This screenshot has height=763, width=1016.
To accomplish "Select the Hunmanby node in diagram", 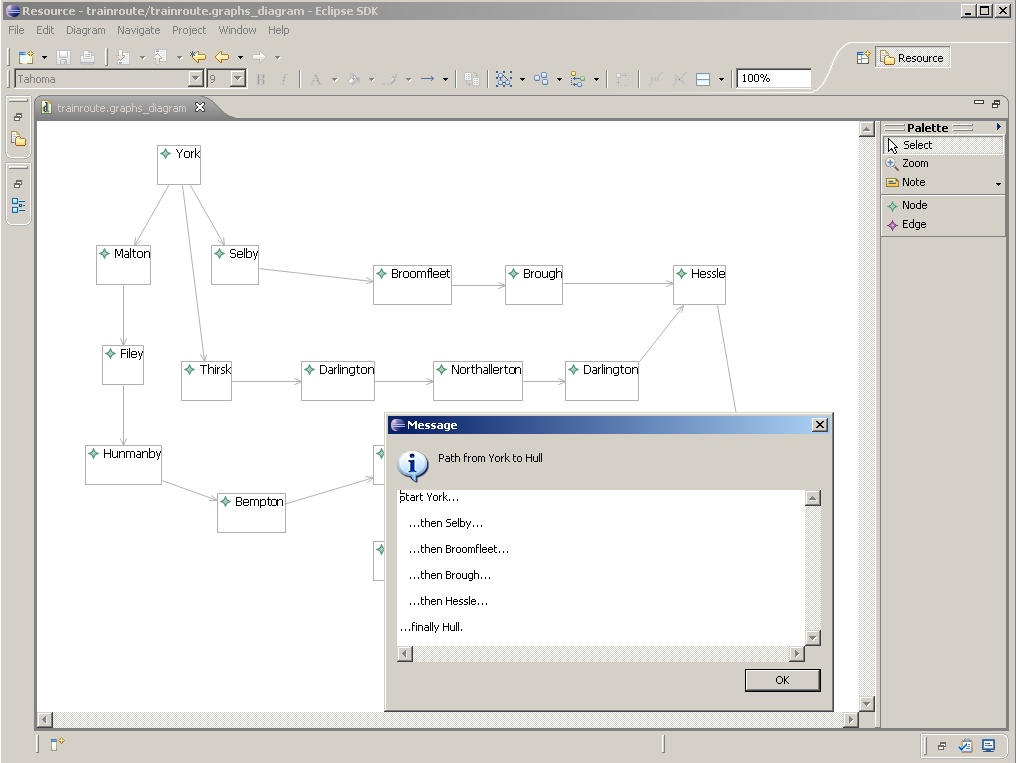I will tap(123, 465).
